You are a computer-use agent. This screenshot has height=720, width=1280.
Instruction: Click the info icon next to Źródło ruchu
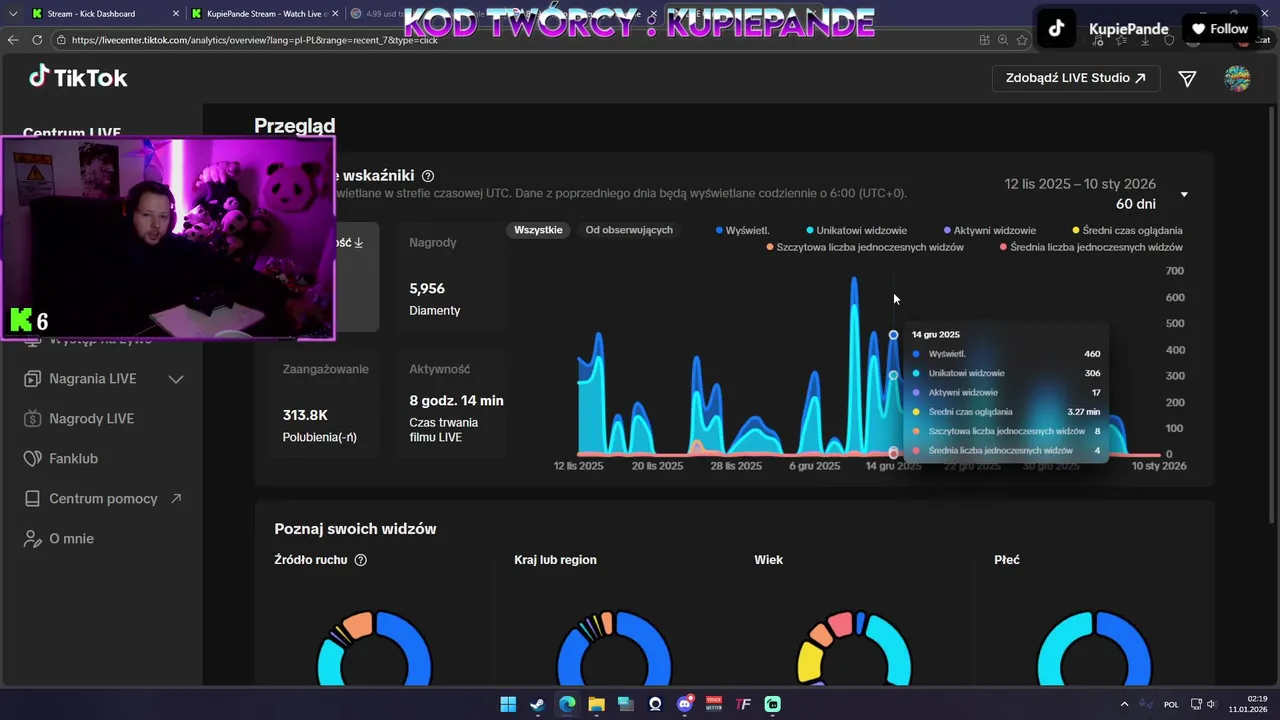(x=361, y=560)
